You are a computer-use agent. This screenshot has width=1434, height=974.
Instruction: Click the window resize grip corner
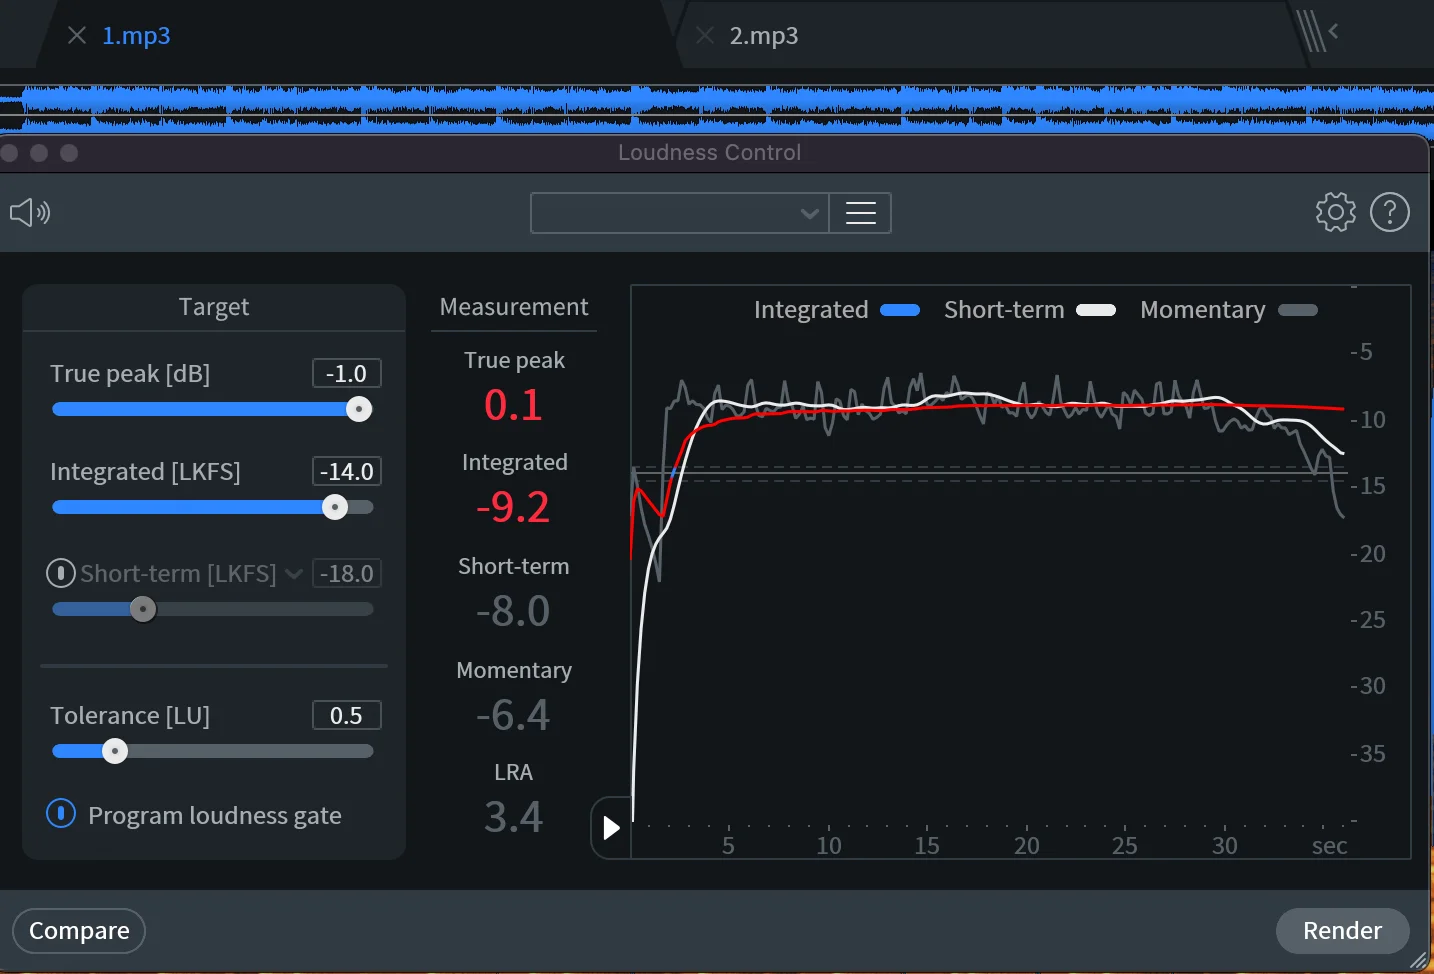pyautogui.click(x=1417, y=961)
